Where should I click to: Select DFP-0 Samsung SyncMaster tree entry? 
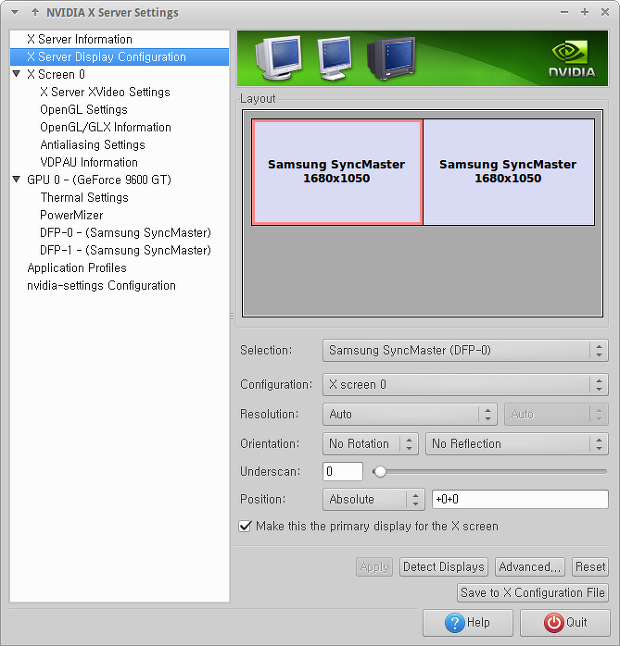pyautogui.click(x=125, y=233)
